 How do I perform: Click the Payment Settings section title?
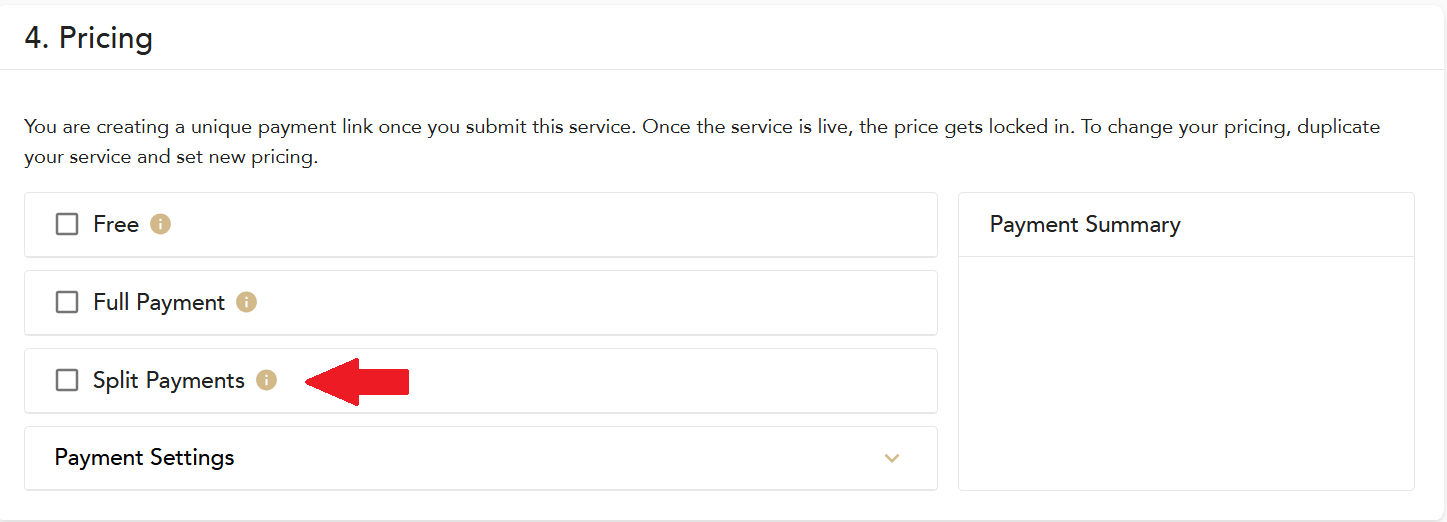(144, 458)
